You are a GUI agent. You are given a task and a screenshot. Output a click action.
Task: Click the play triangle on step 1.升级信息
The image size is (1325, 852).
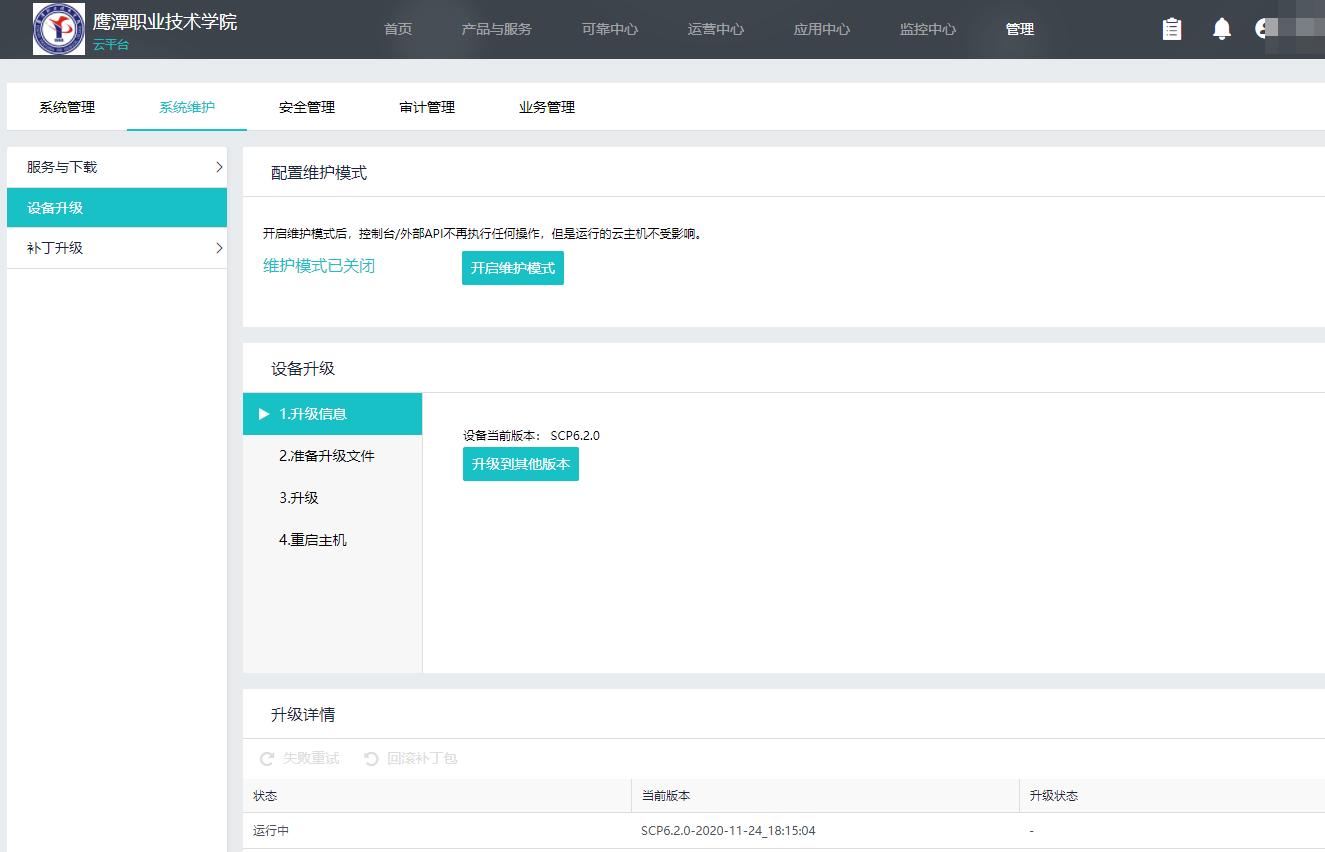[x=263, y=413]
